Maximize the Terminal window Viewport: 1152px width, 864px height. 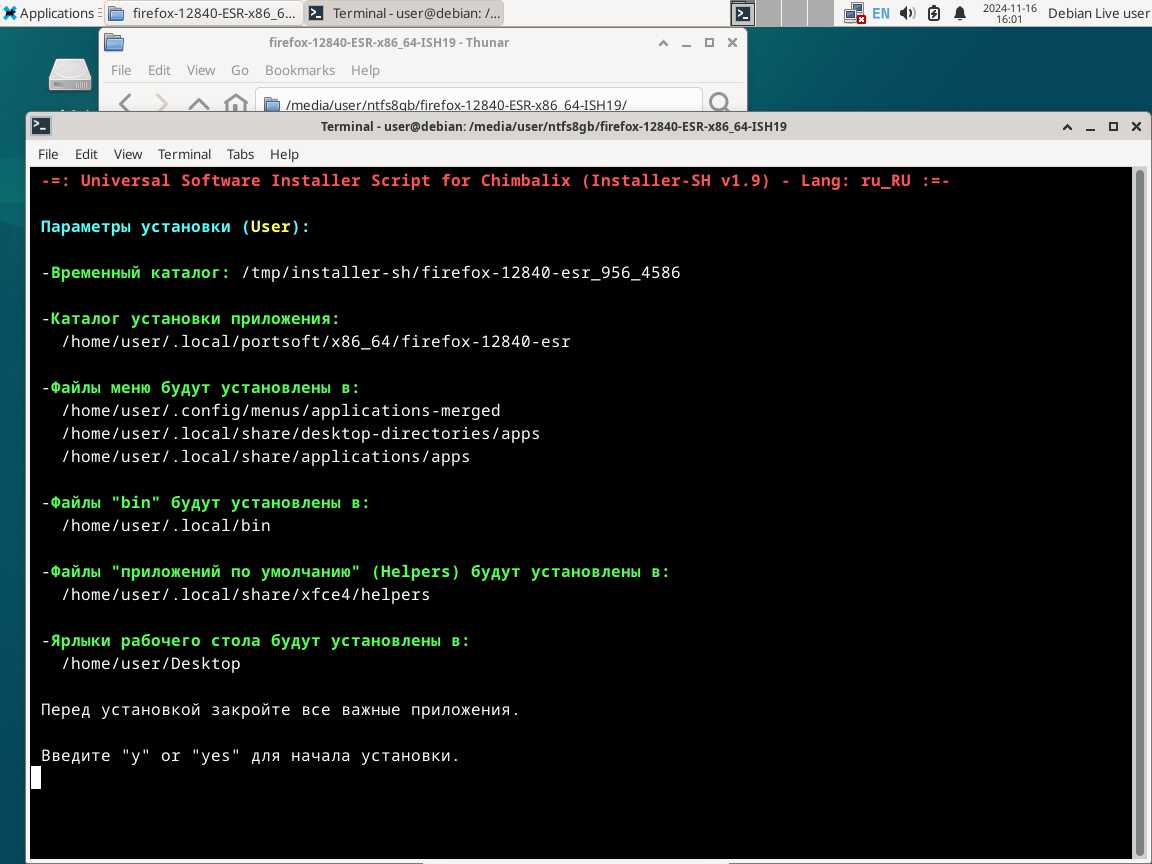(x=1113, y=126)
